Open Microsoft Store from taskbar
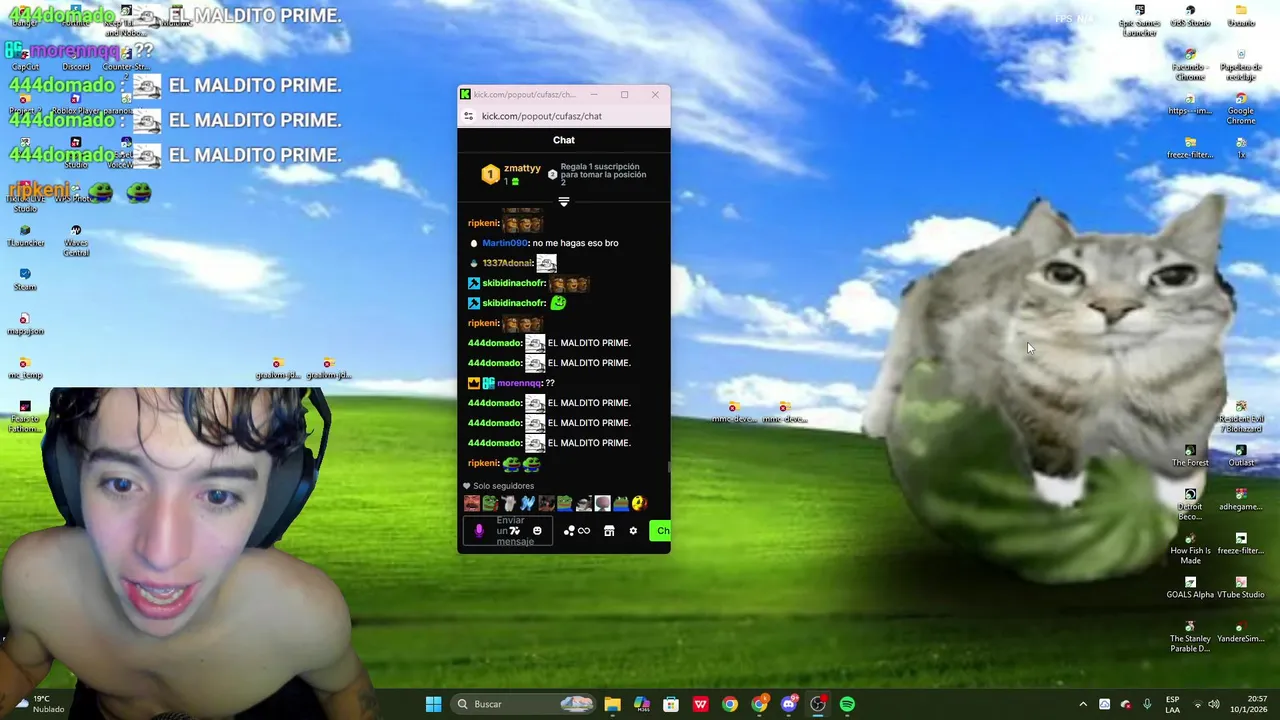This screenshot has width=1280, height=720. [671, 704]
